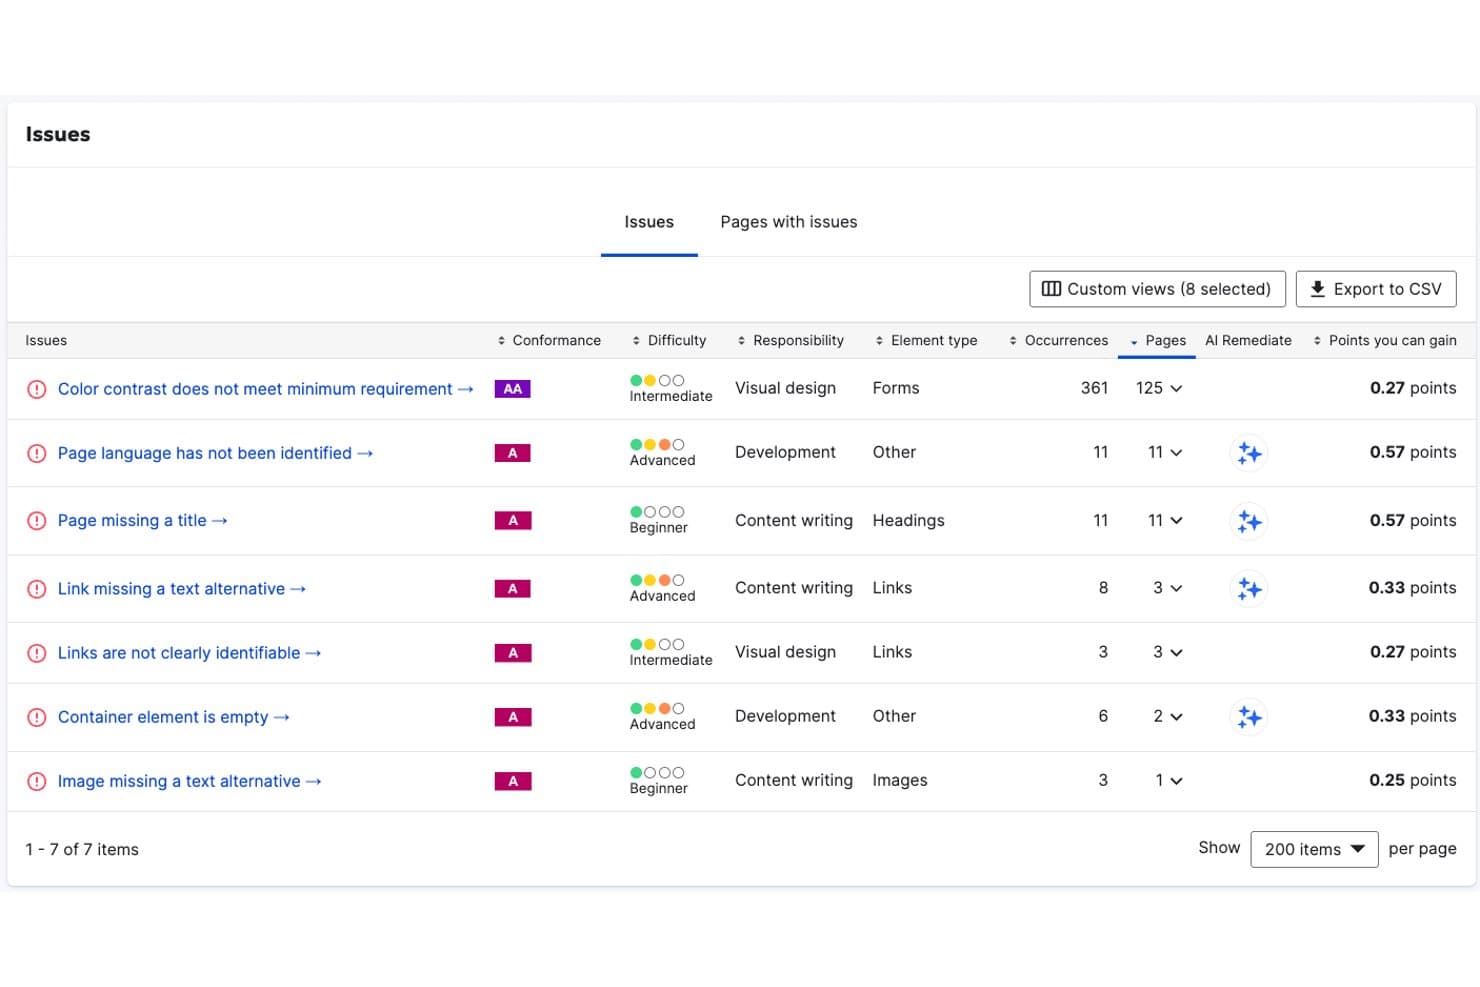Click difficulty dots for Page missing a title
Screen dimensions: 1480x987
click(657, 512)
